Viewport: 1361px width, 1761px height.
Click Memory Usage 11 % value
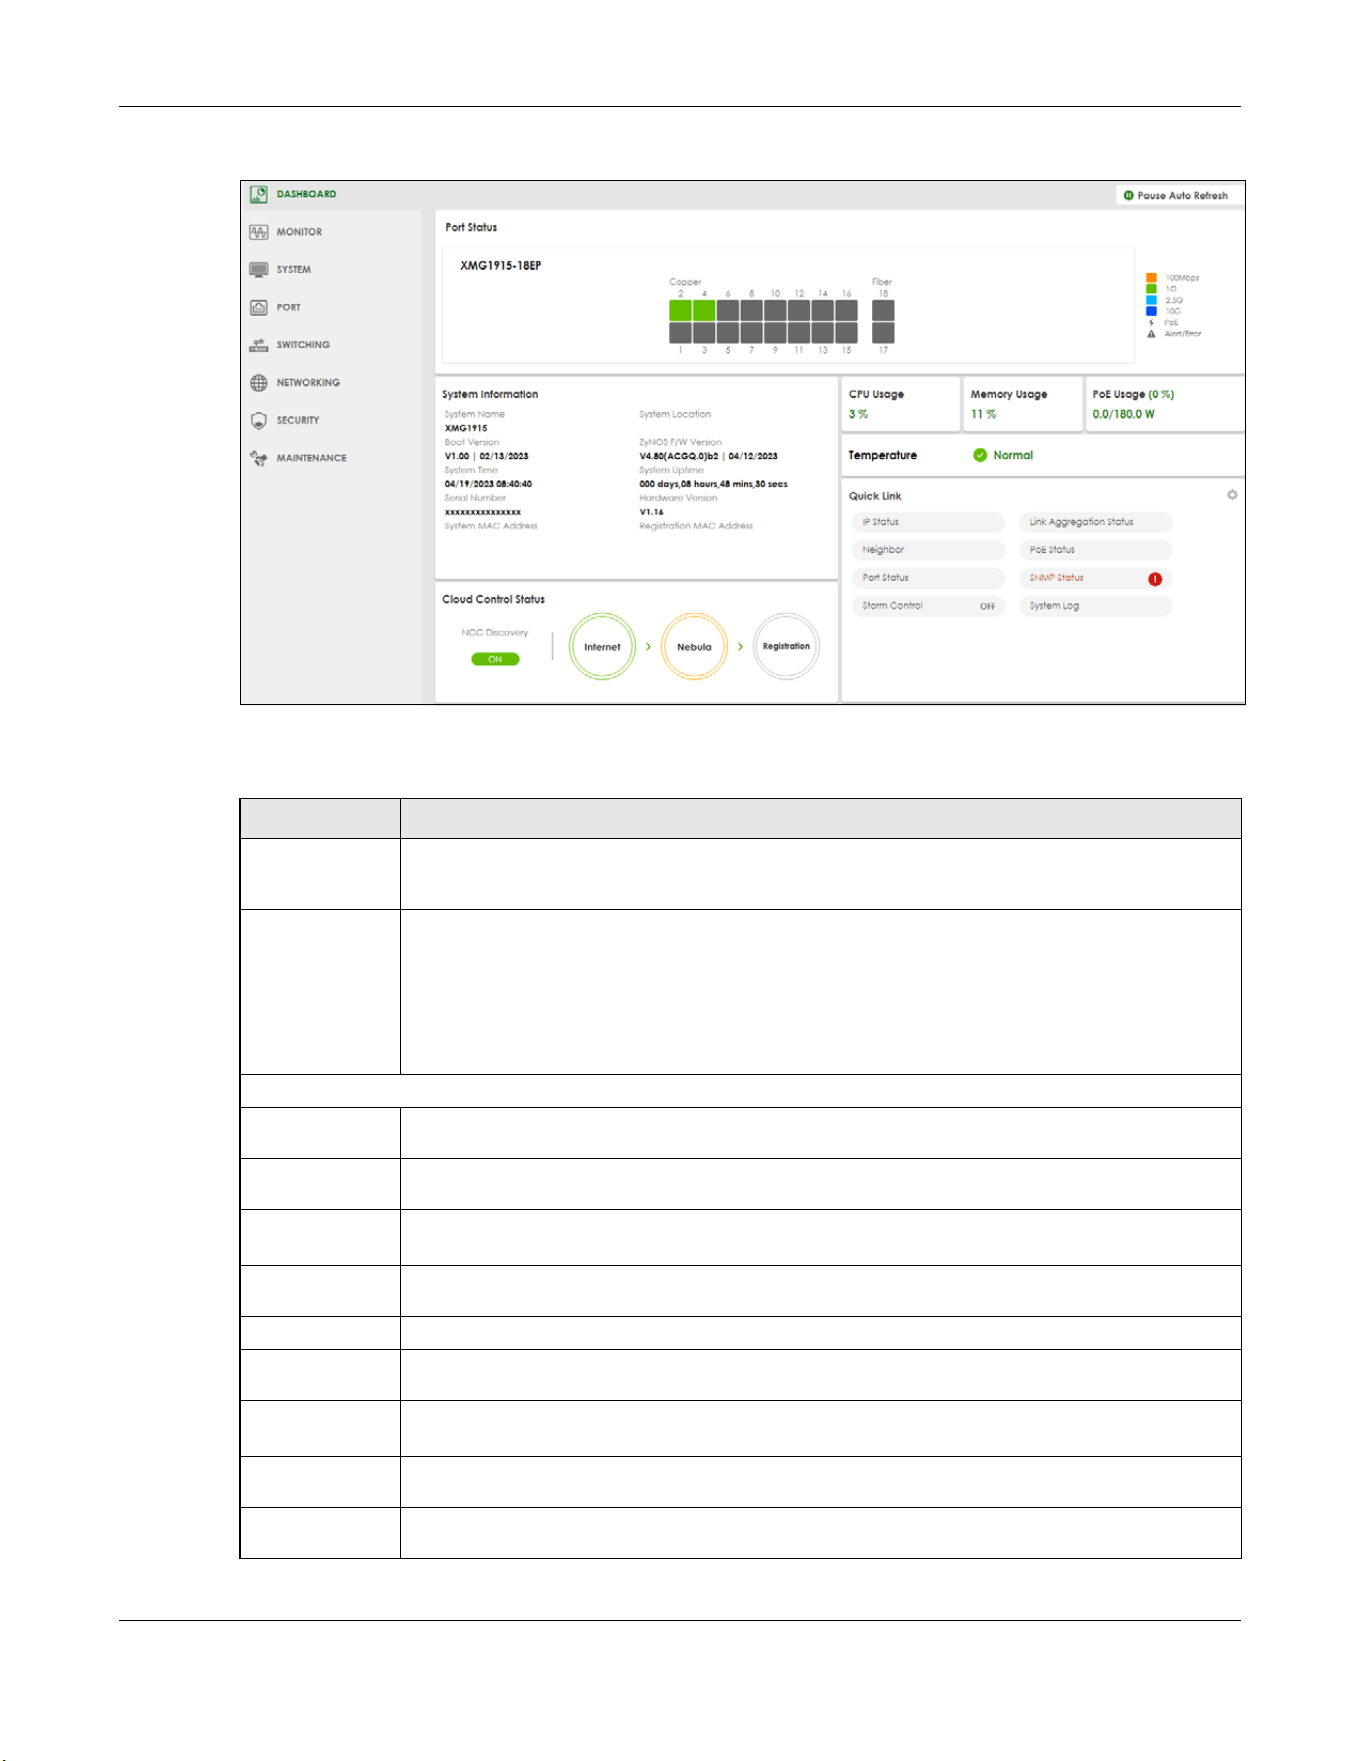click(983, 414)
